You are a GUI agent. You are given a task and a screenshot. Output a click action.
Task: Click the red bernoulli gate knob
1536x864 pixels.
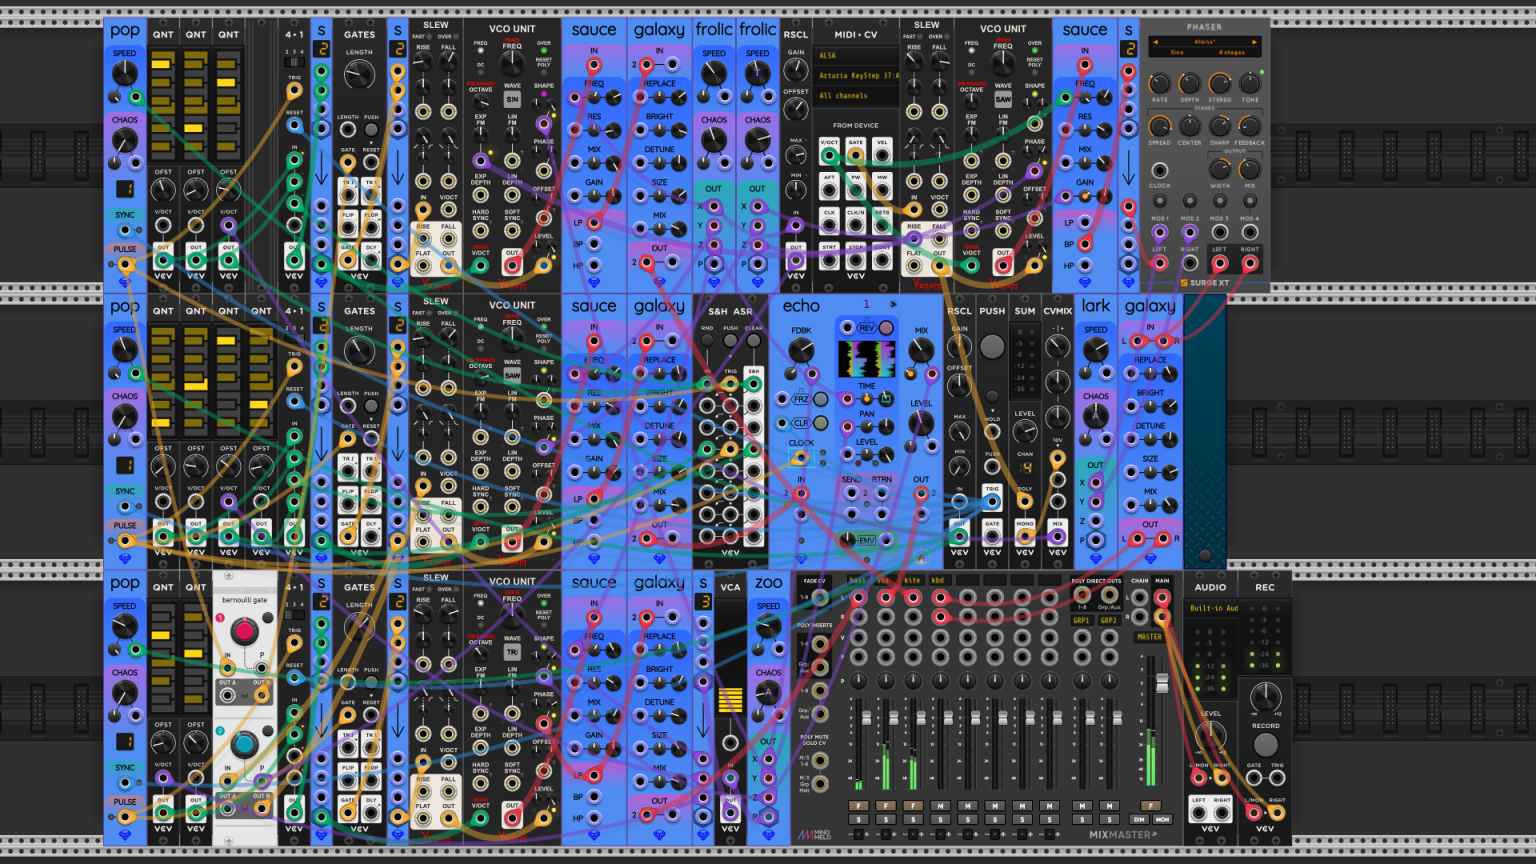pyautogui.click(x=244, y=631)
